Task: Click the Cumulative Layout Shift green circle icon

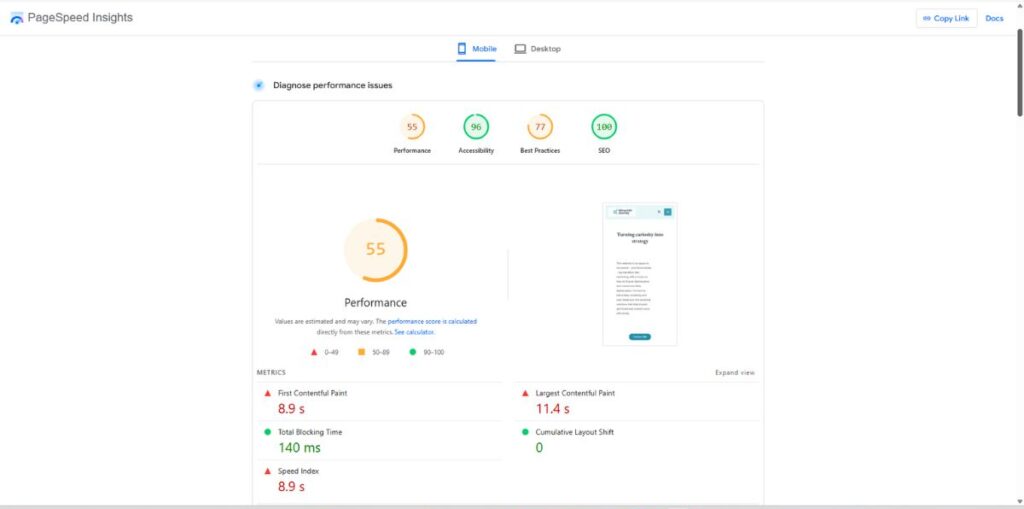Action: 525,432
